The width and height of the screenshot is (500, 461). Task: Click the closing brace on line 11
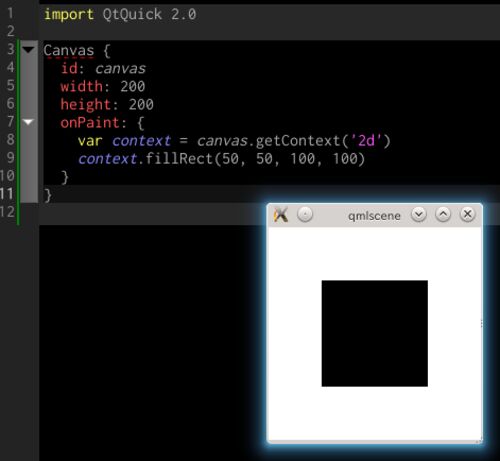pyautogui.click(x=48, y=195)
